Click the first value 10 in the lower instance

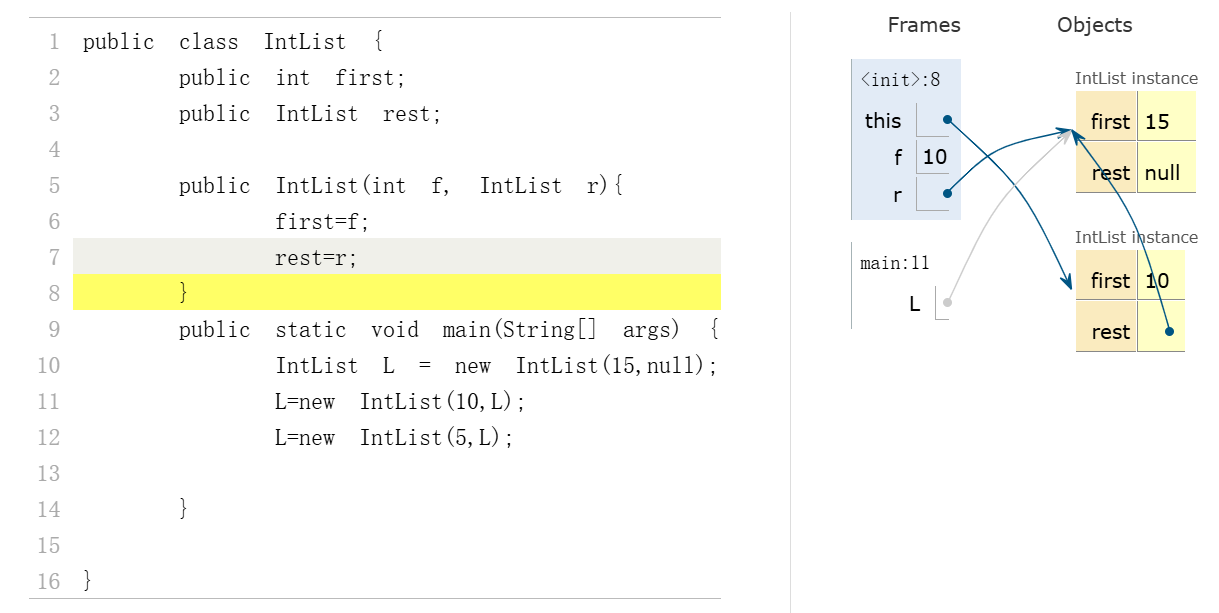click(x=1157, y=281)
